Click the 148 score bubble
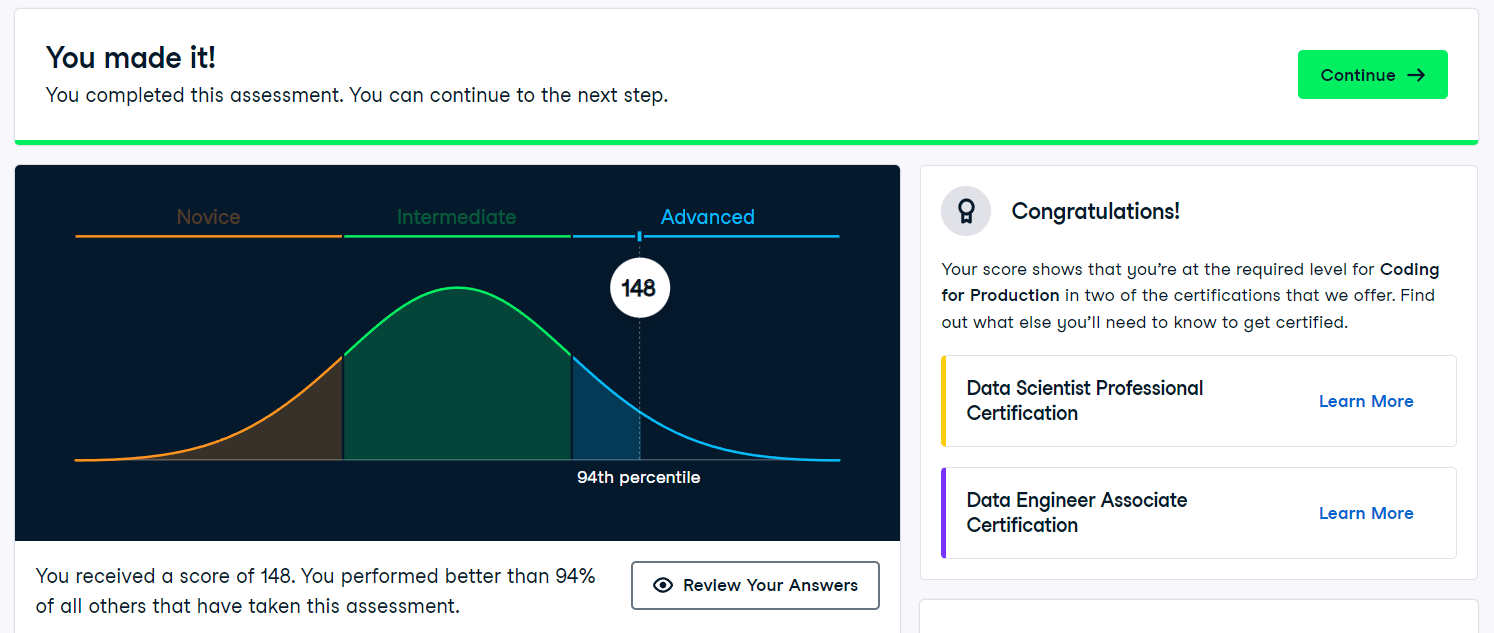1494x633 pixels. 639,289
